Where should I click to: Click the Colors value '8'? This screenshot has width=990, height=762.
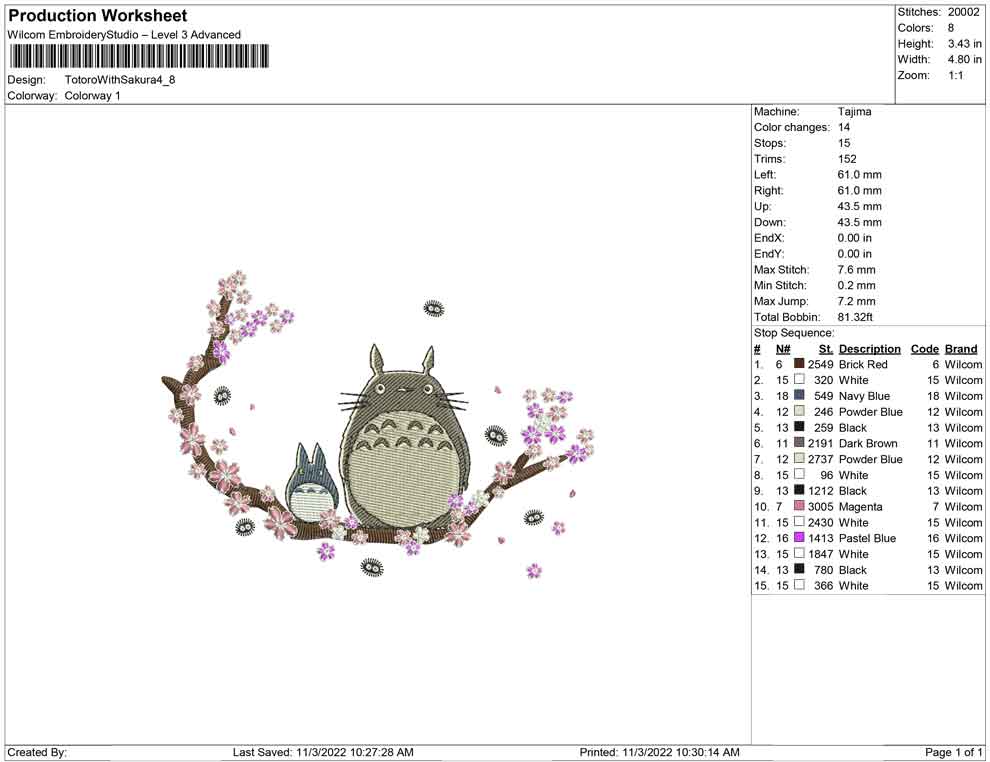point(951,28)
